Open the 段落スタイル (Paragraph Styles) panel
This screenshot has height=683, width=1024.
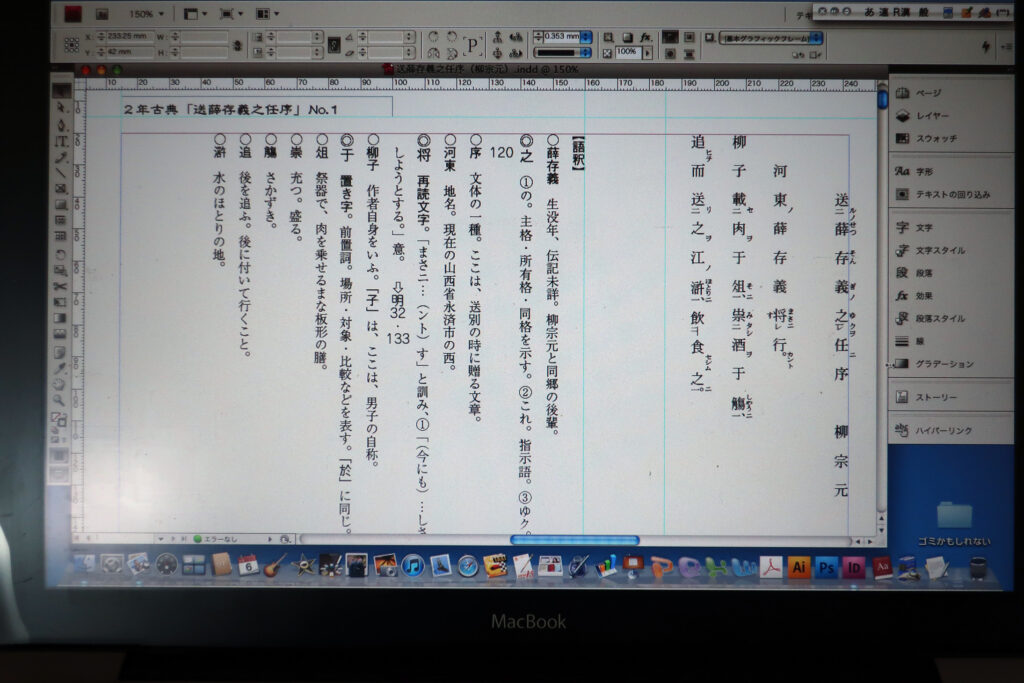click(941, 319)
